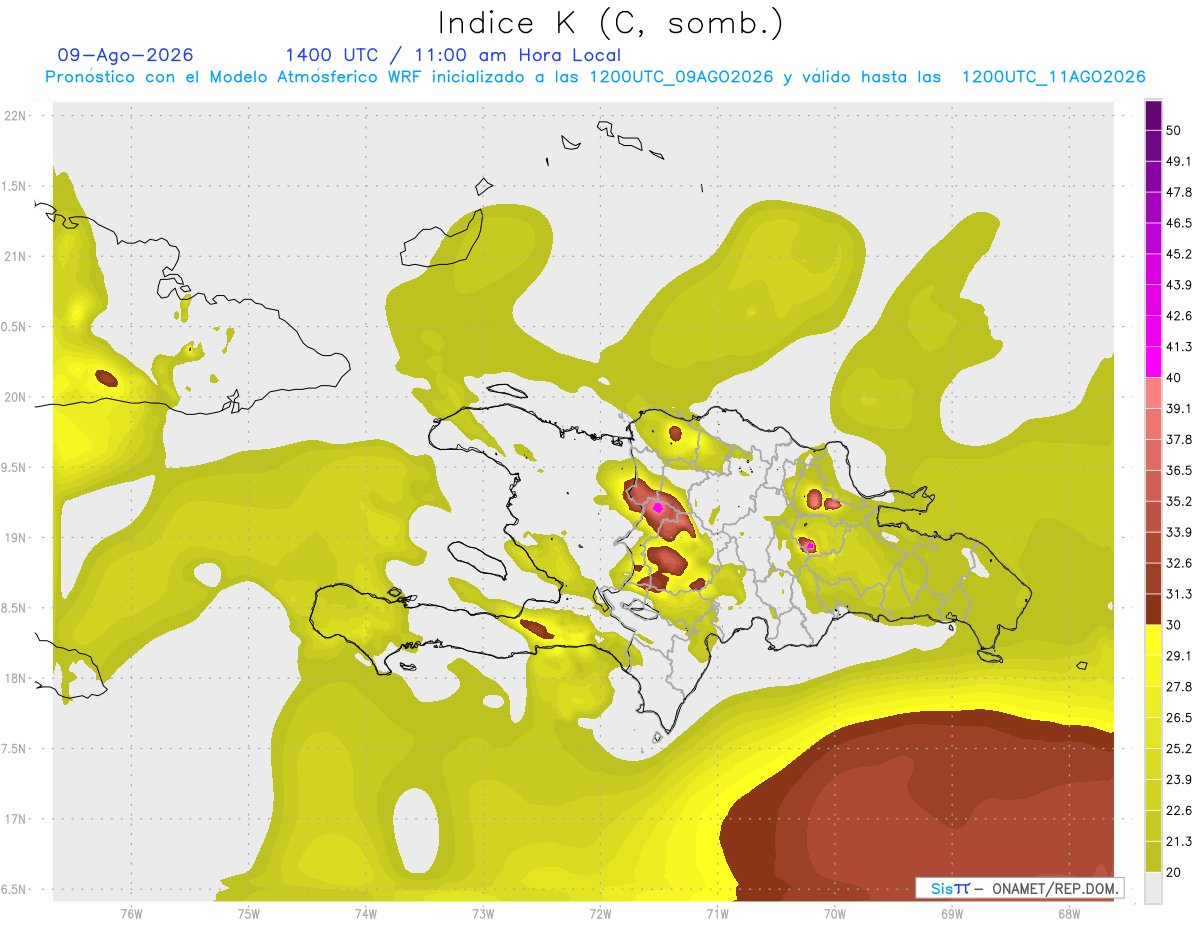Click the longitude label '70W'

pyautogui.click(x=835, y=913)
